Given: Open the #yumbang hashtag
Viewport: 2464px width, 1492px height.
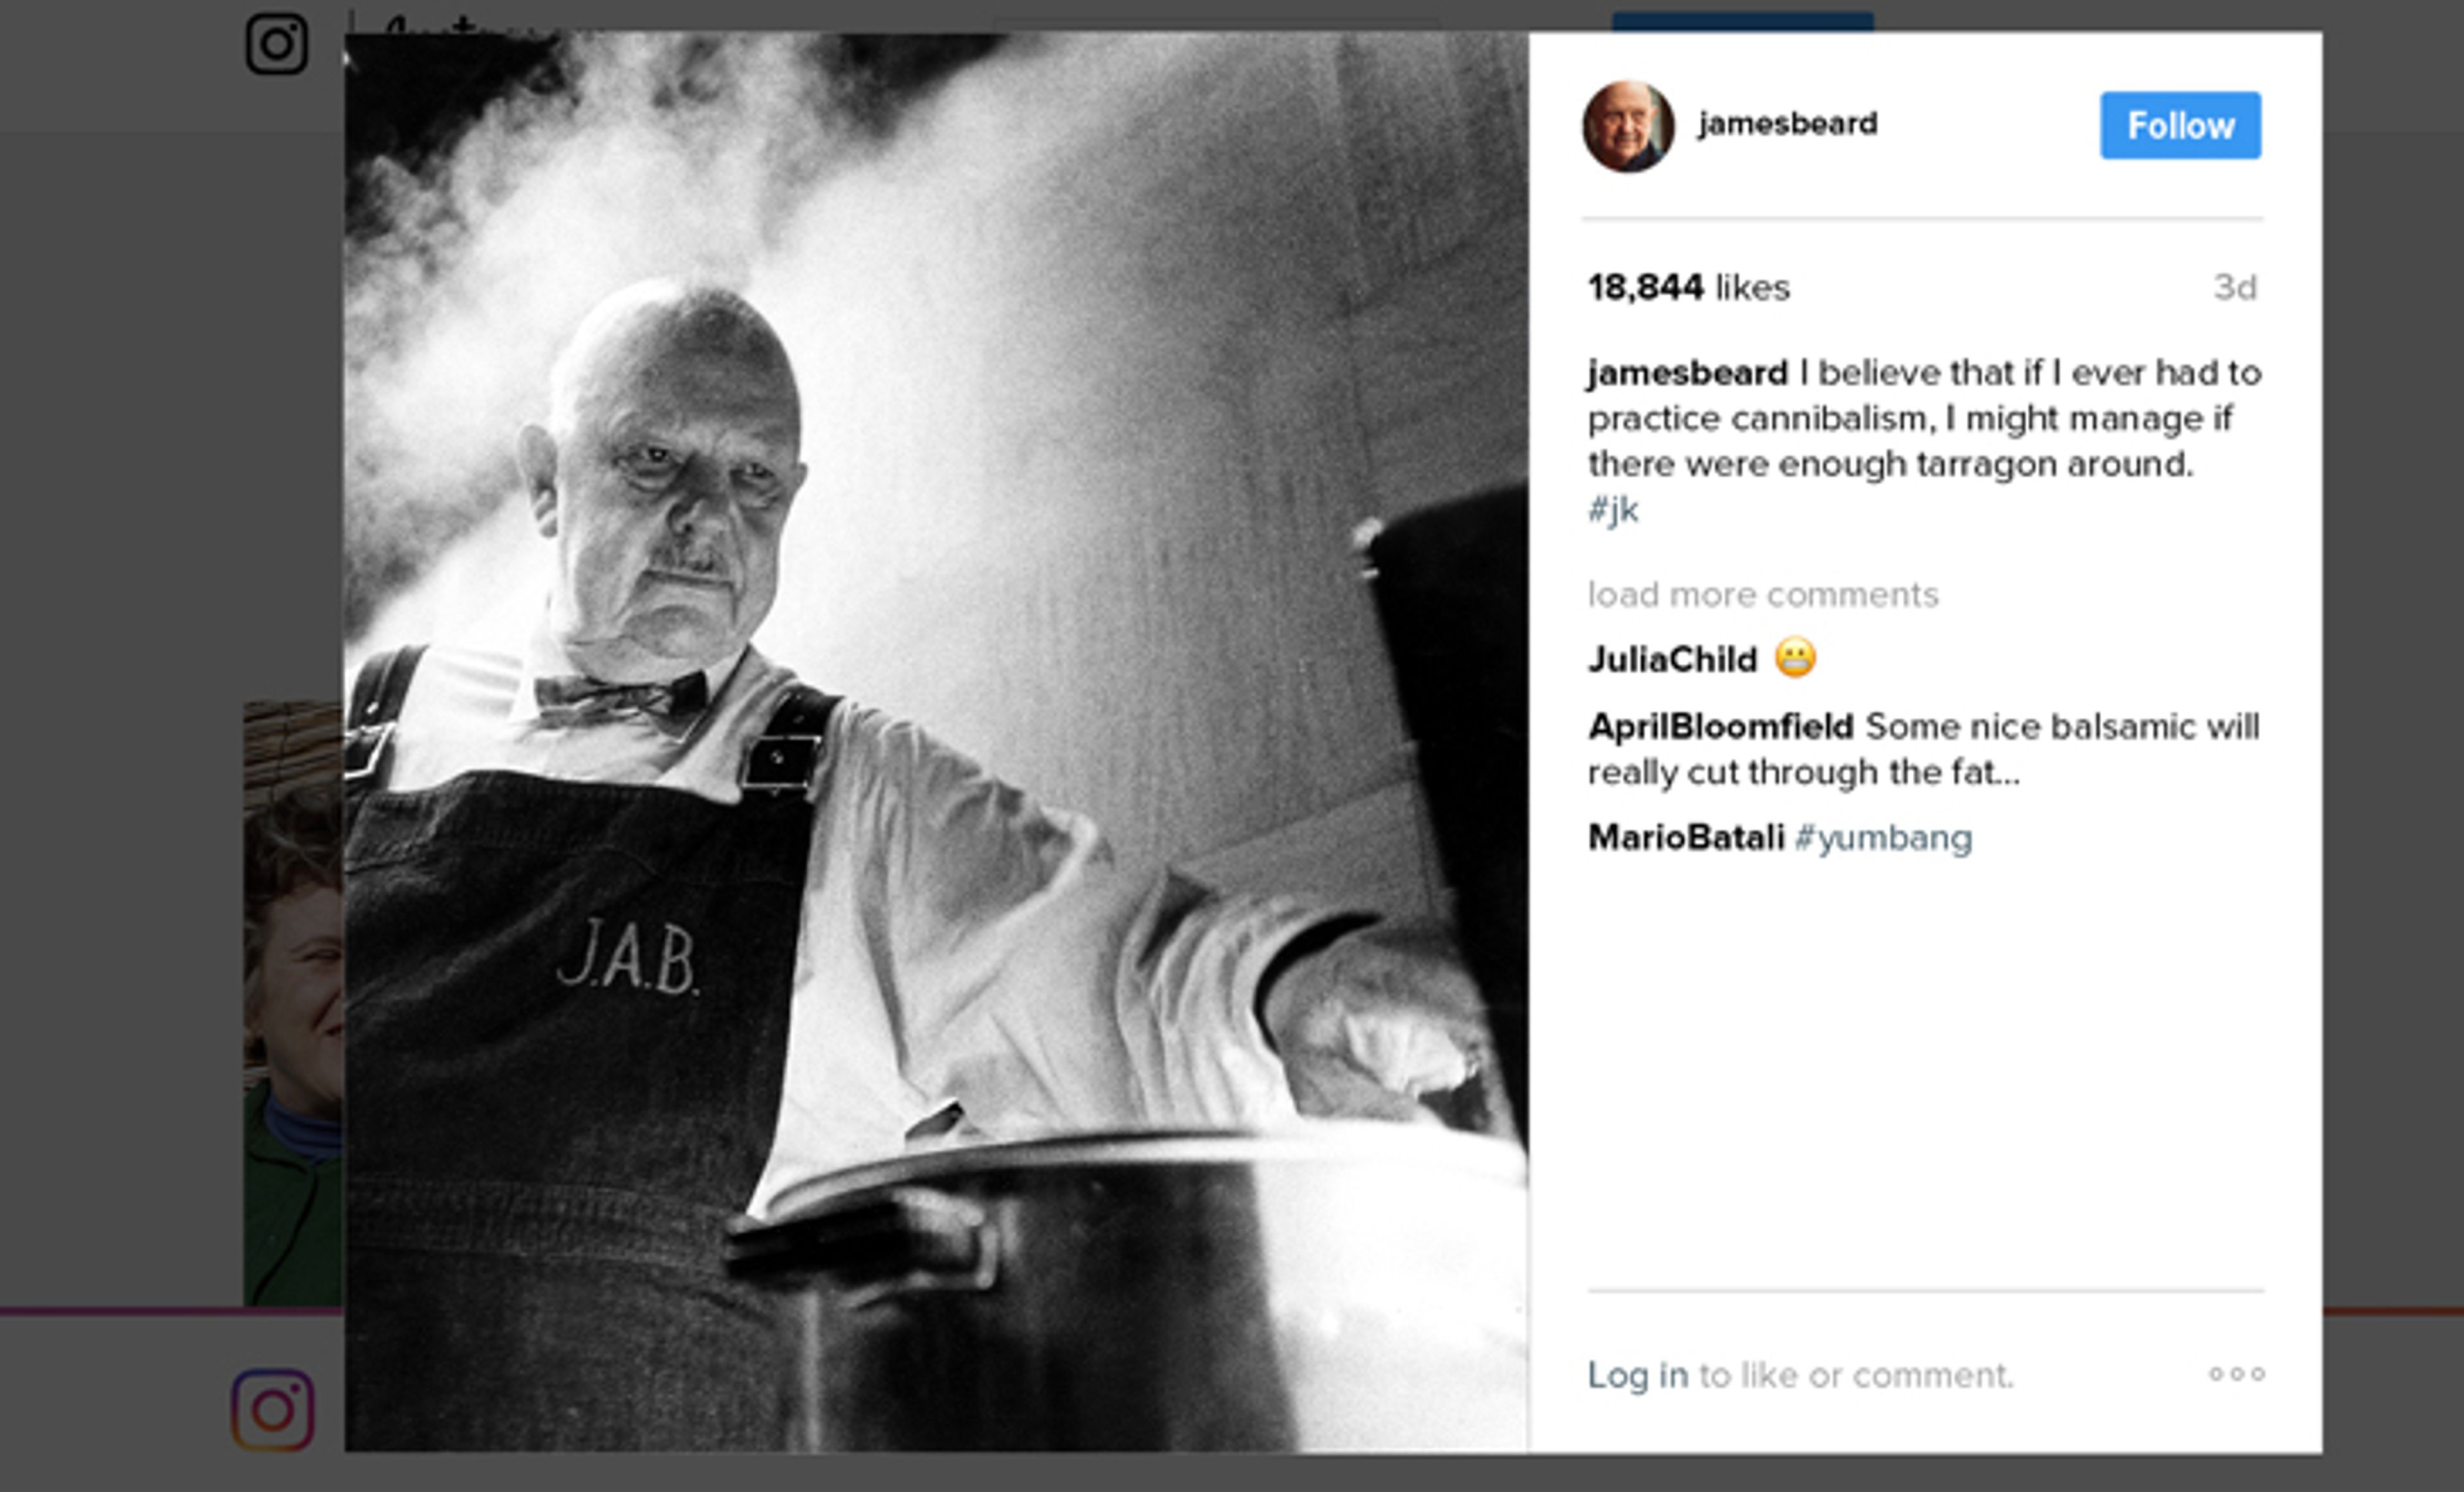Looking at the screenshot, I should [1883, 838].
